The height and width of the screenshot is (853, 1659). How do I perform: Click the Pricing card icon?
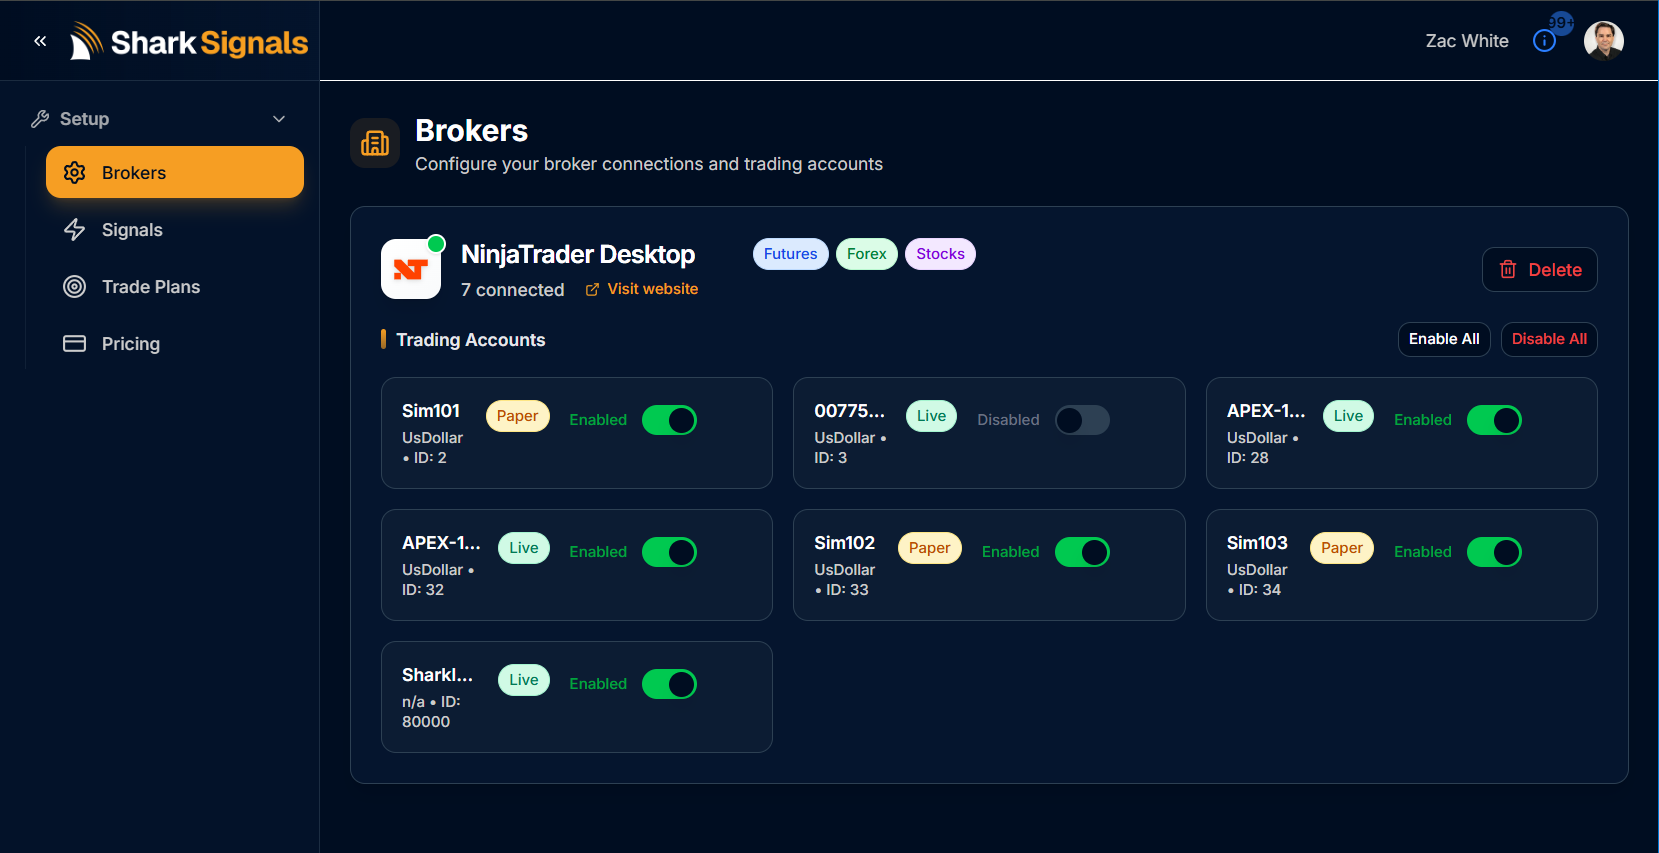(75, 344)
